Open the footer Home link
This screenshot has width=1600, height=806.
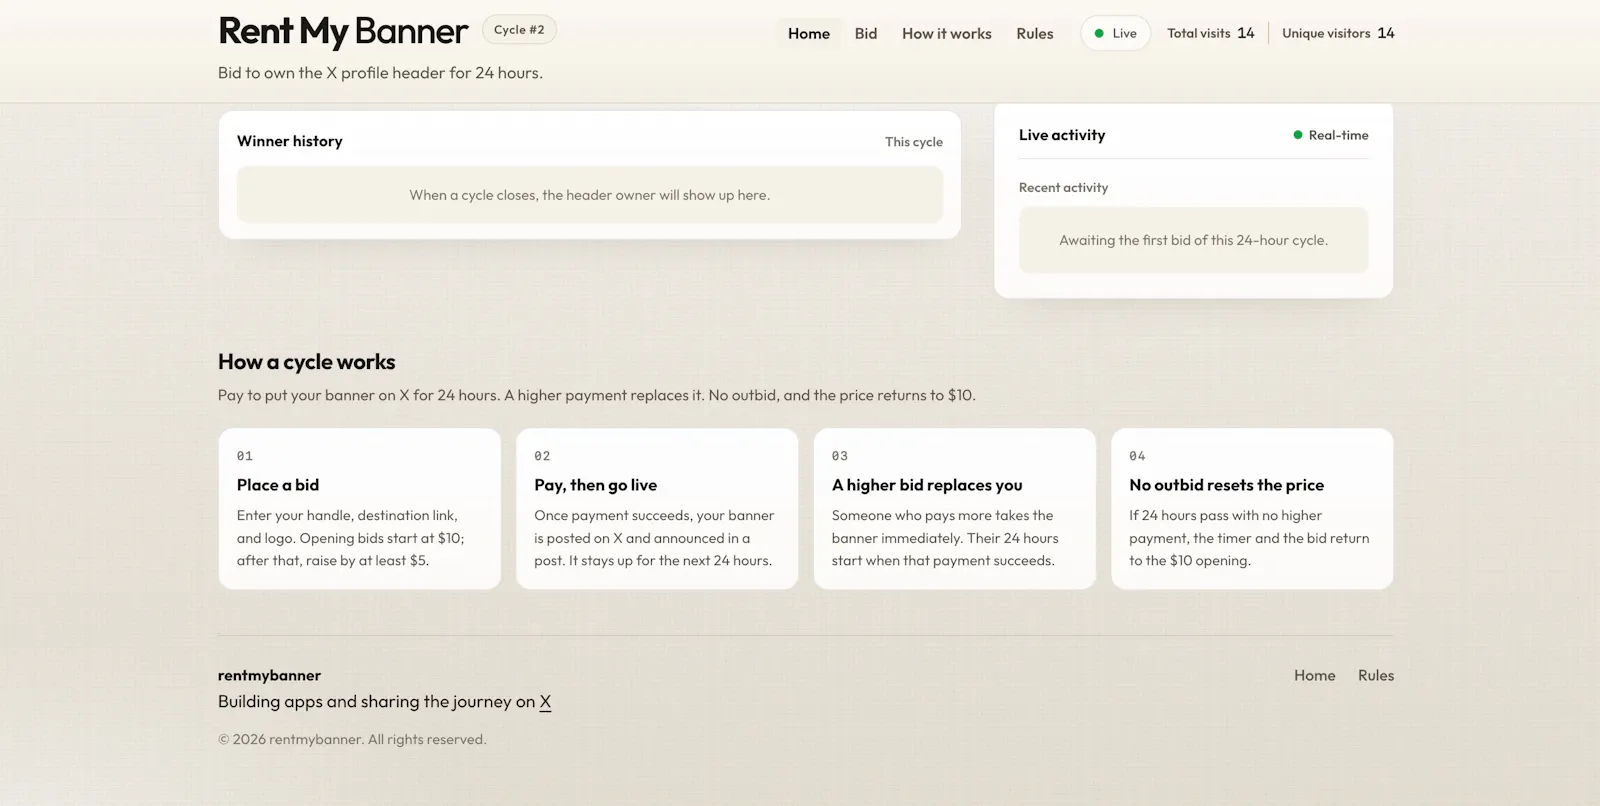coord(1314,675)
